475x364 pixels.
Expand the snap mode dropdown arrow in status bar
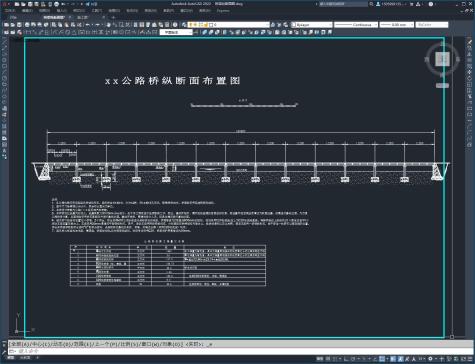[340, 359]
